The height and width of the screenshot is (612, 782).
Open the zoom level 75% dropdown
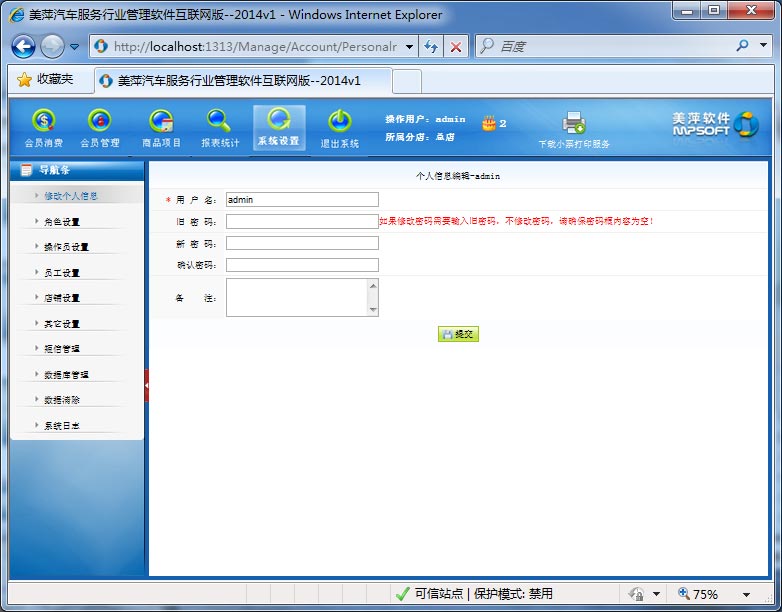pos(746,594)
